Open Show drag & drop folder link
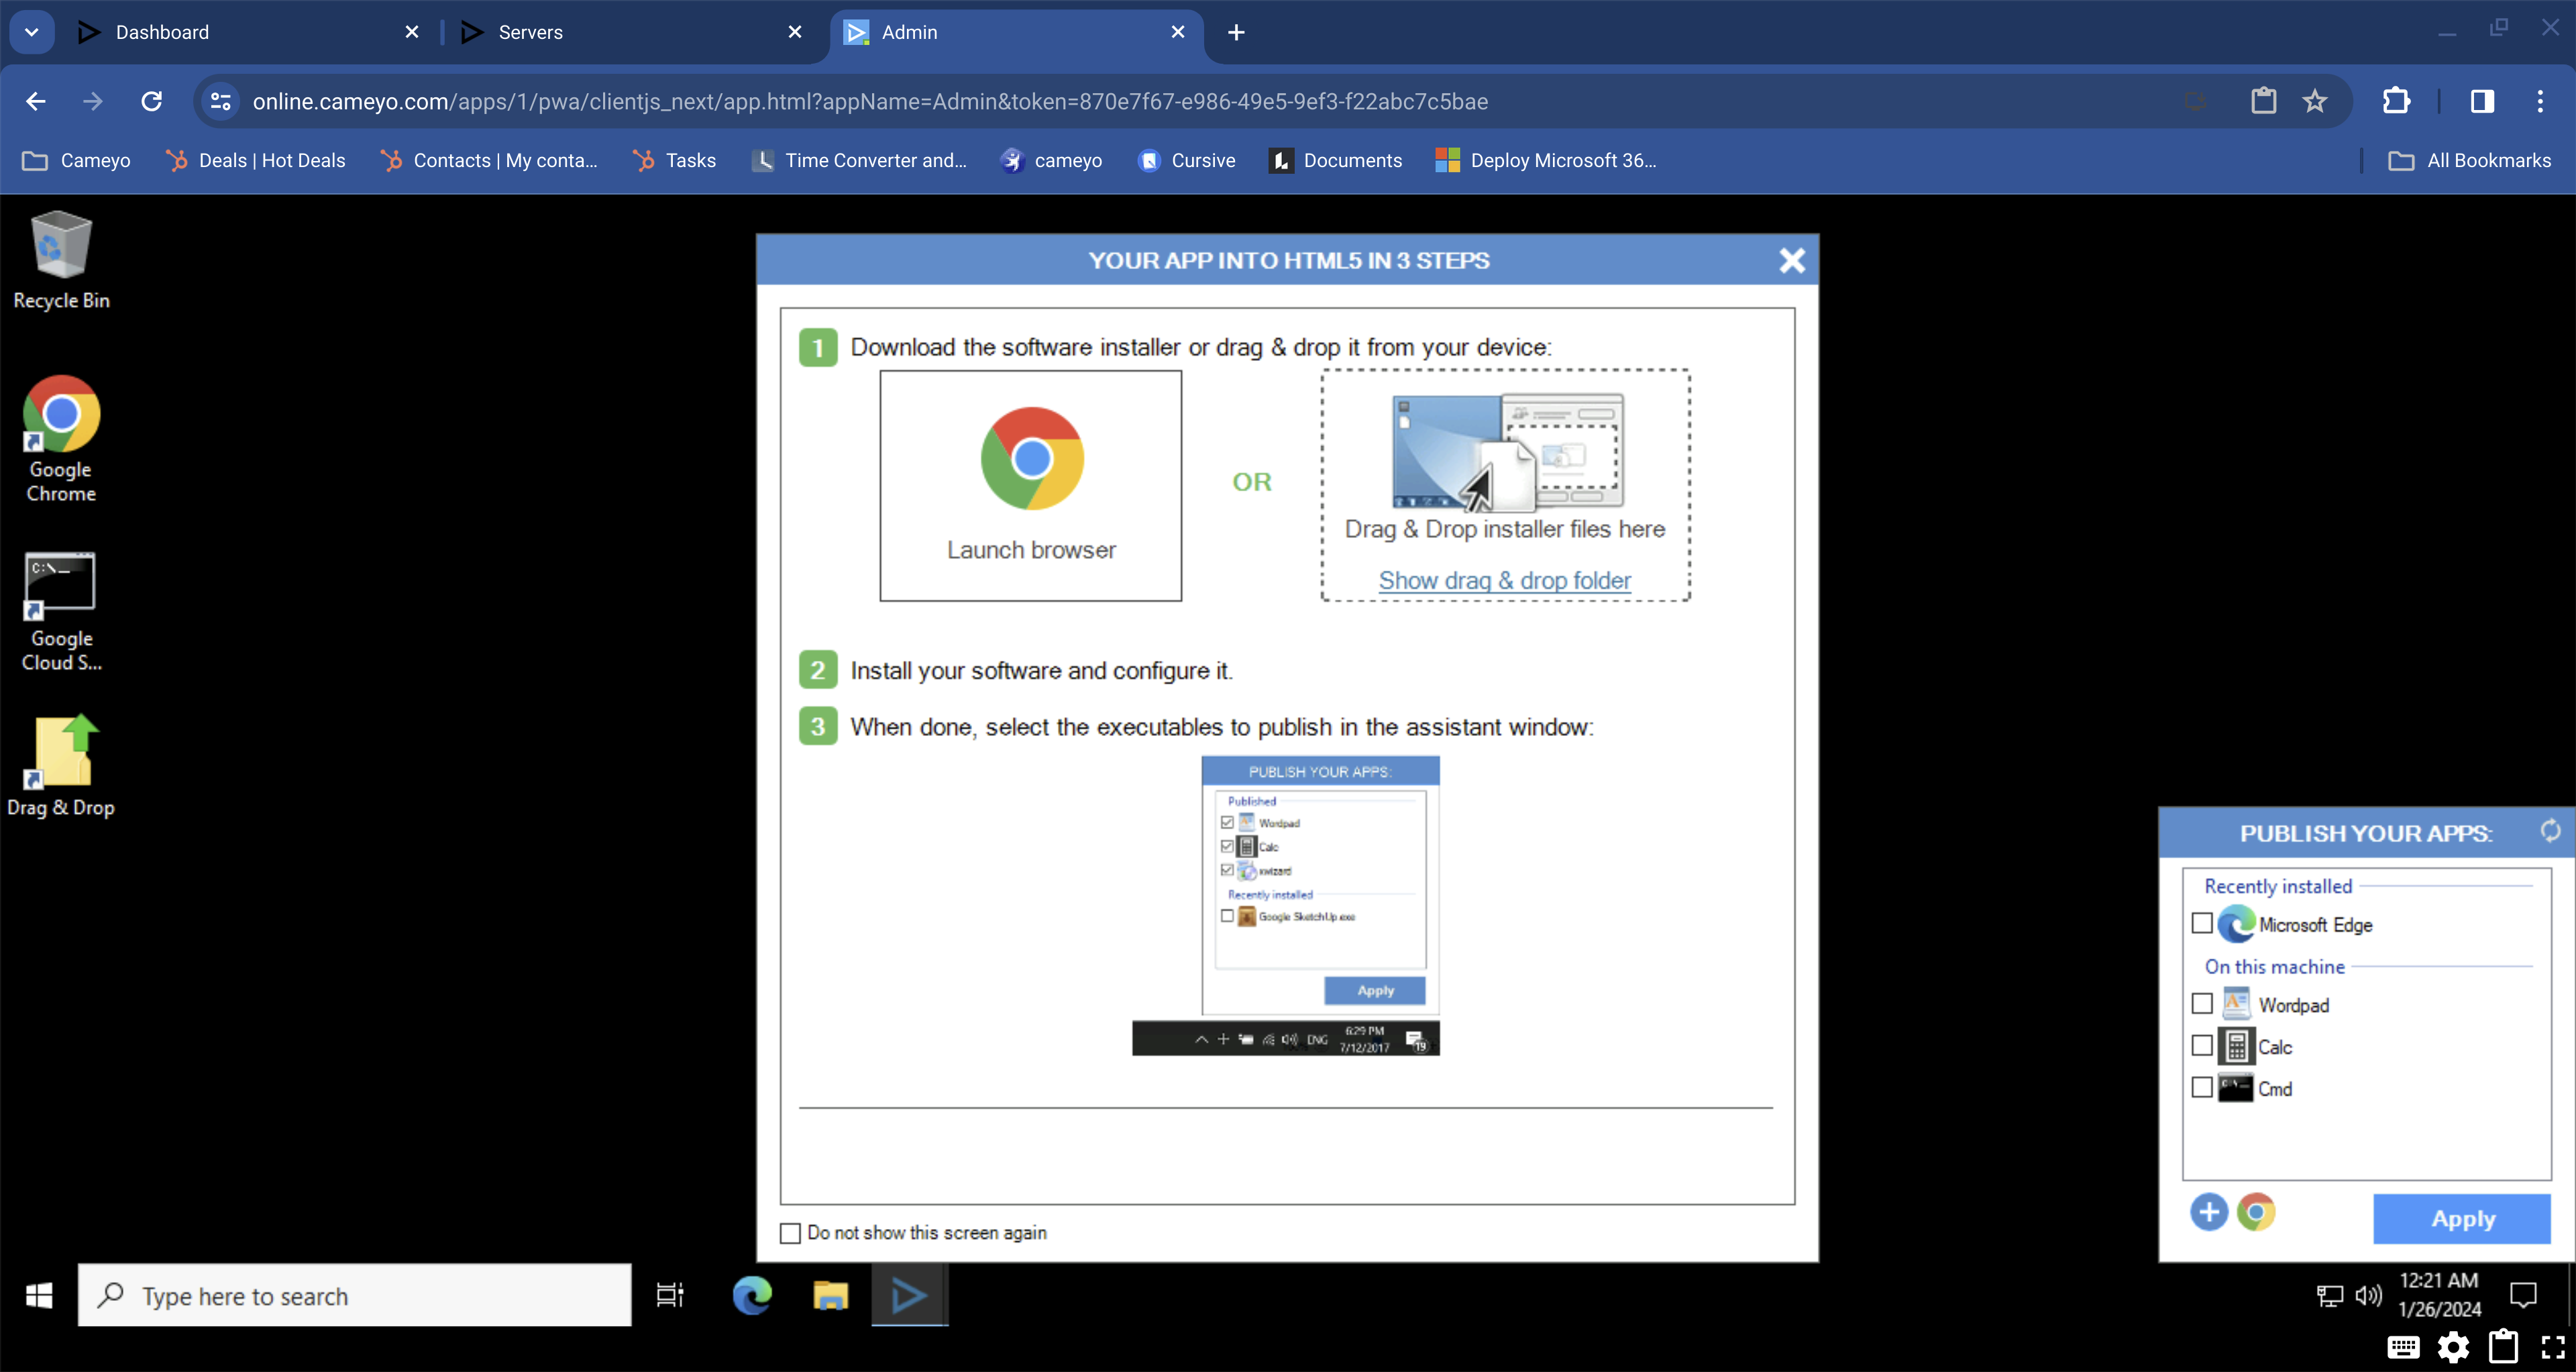The width and height of the screenshot is (2576, 1372). point(1505,581)
